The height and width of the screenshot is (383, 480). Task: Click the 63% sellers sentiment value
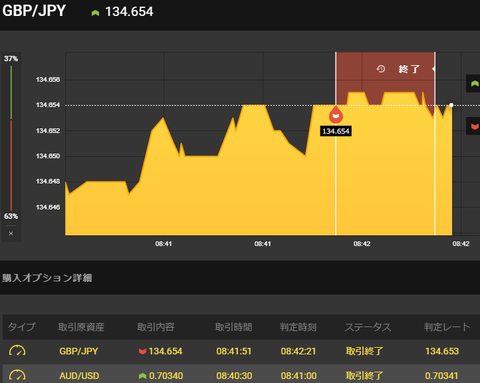click(11, 216)
